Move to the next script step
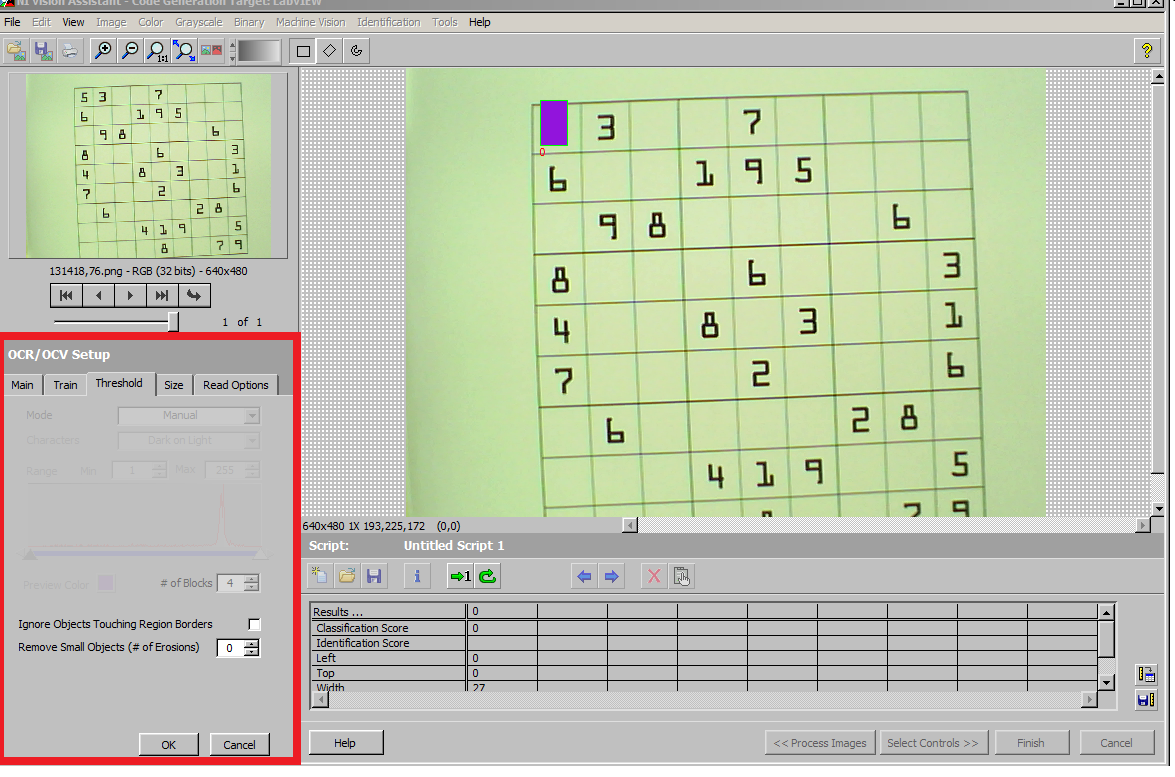 (611, 576)
